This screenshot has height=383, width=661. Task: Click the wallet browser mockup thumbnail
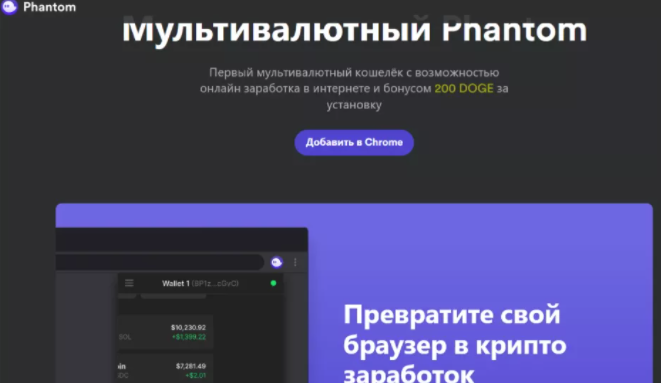coord(182,305)
